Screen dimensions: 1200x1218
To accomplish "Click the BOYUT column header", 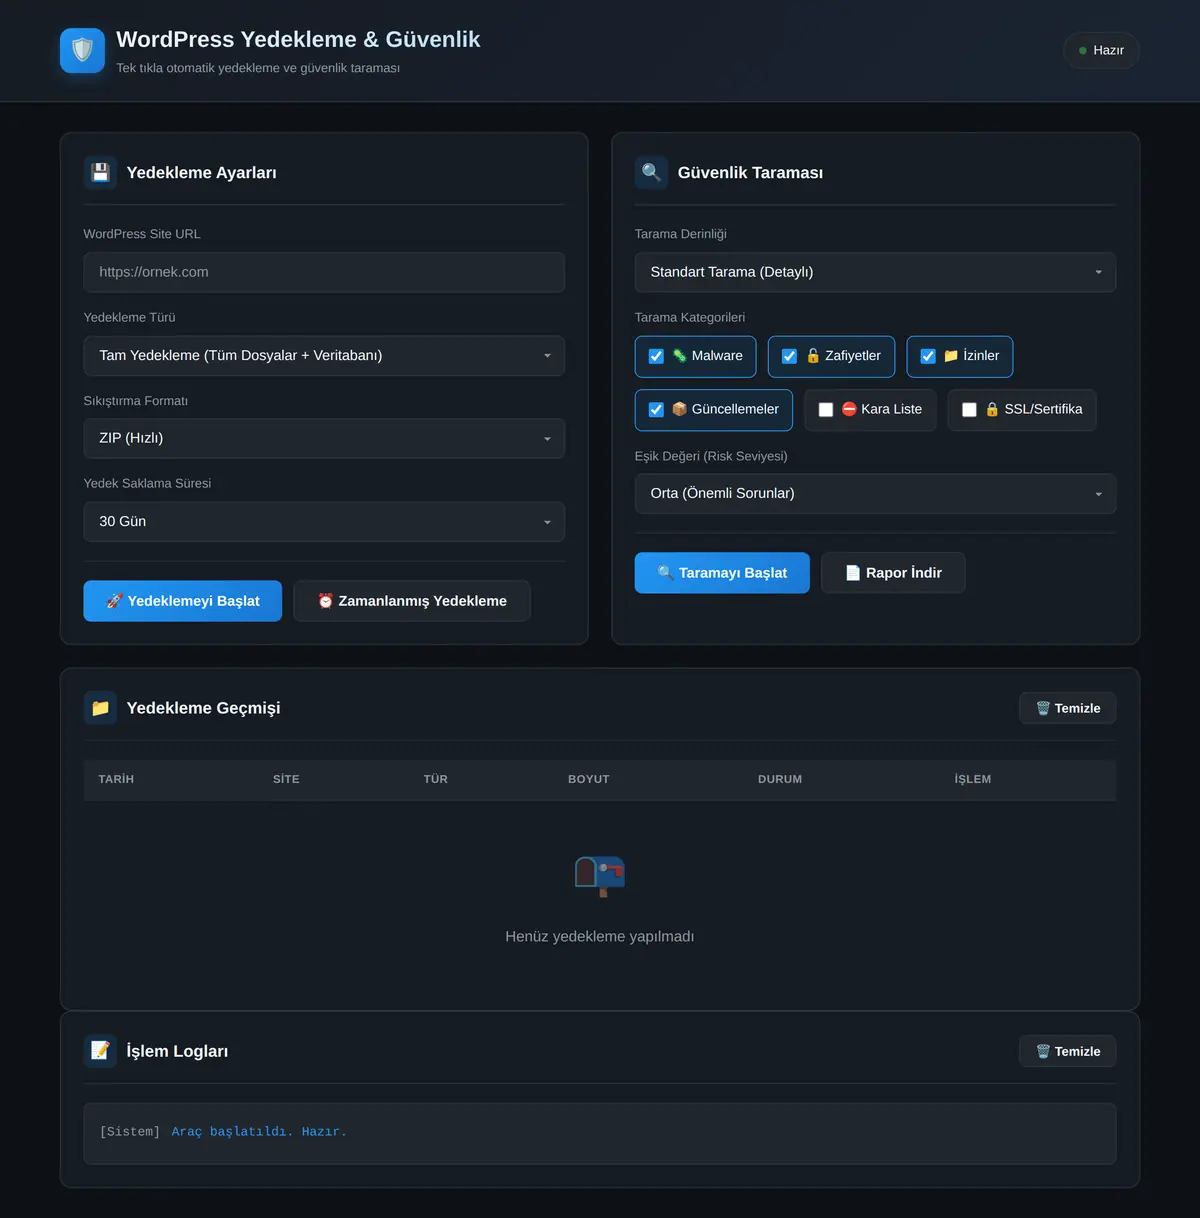I will (589, 779).
